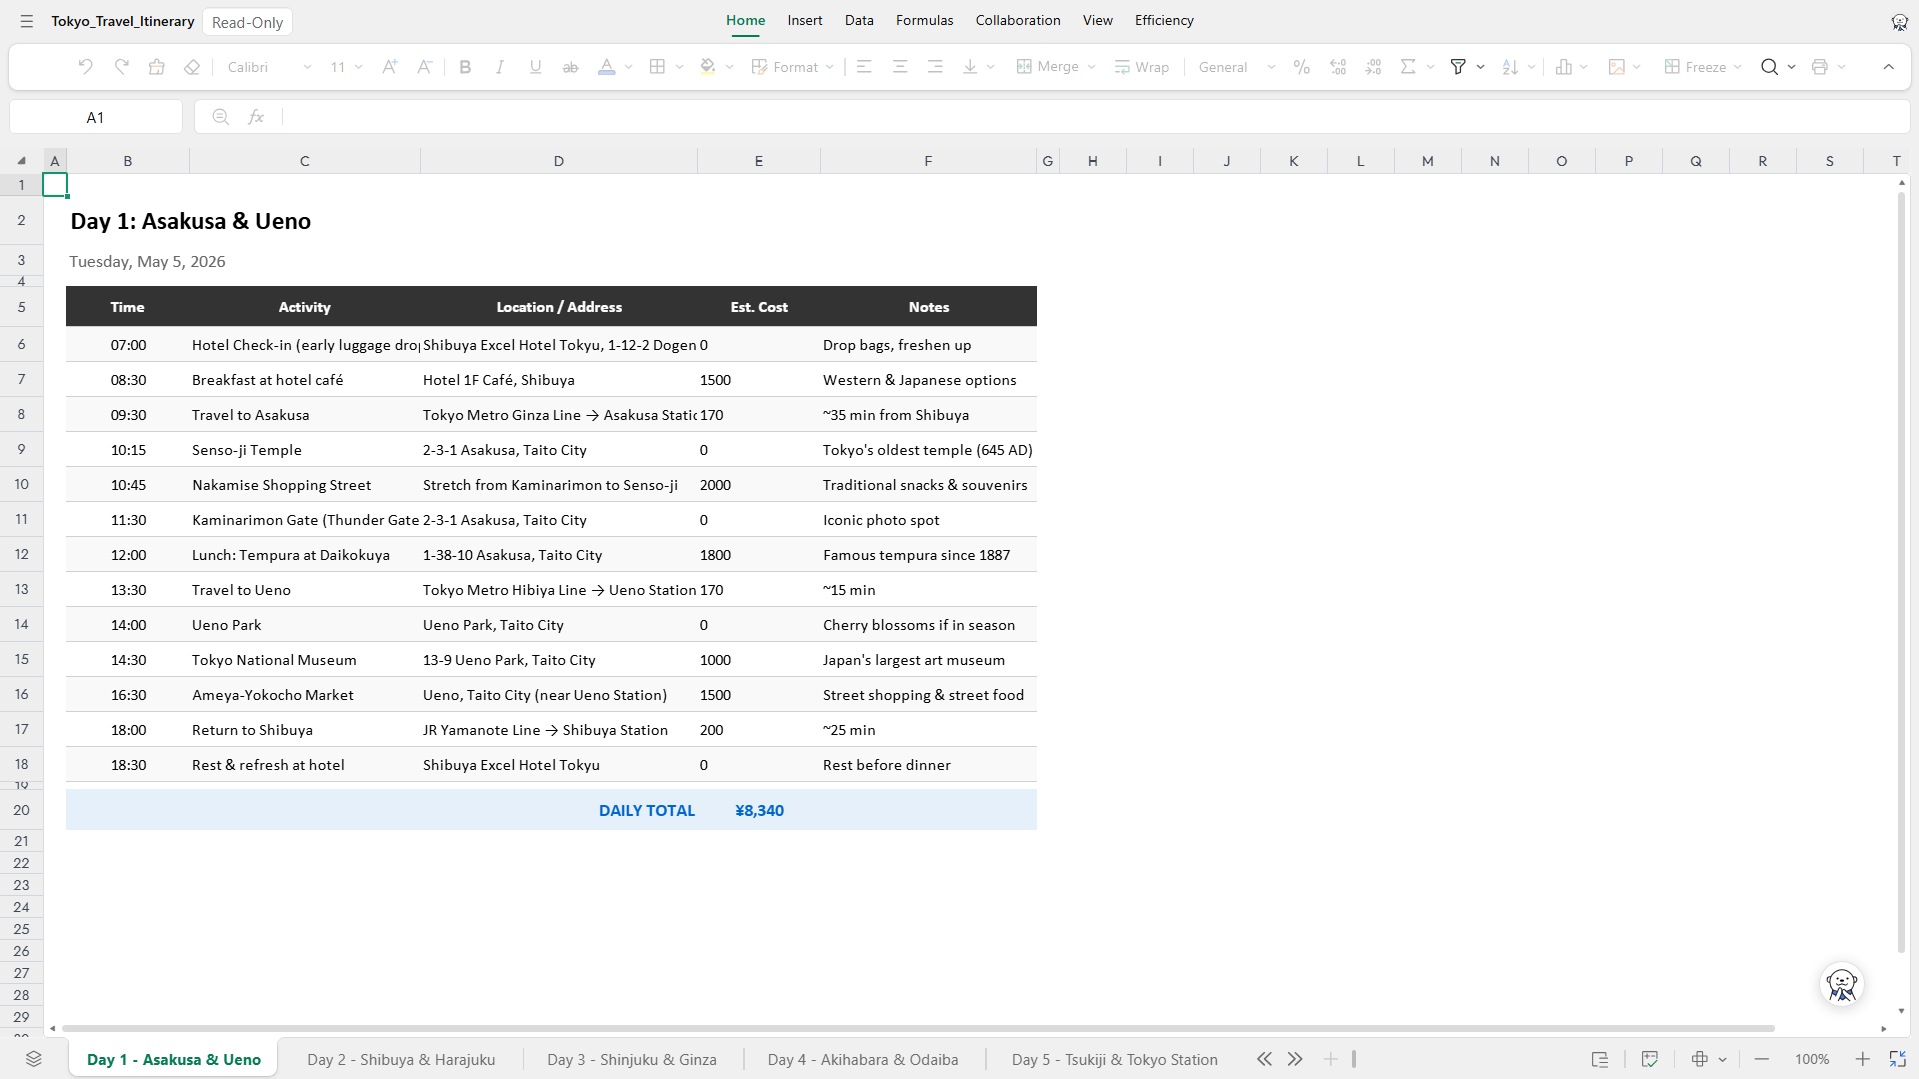
Task: Collapse the toolbar with chevron up
Action: point(1888,67)
